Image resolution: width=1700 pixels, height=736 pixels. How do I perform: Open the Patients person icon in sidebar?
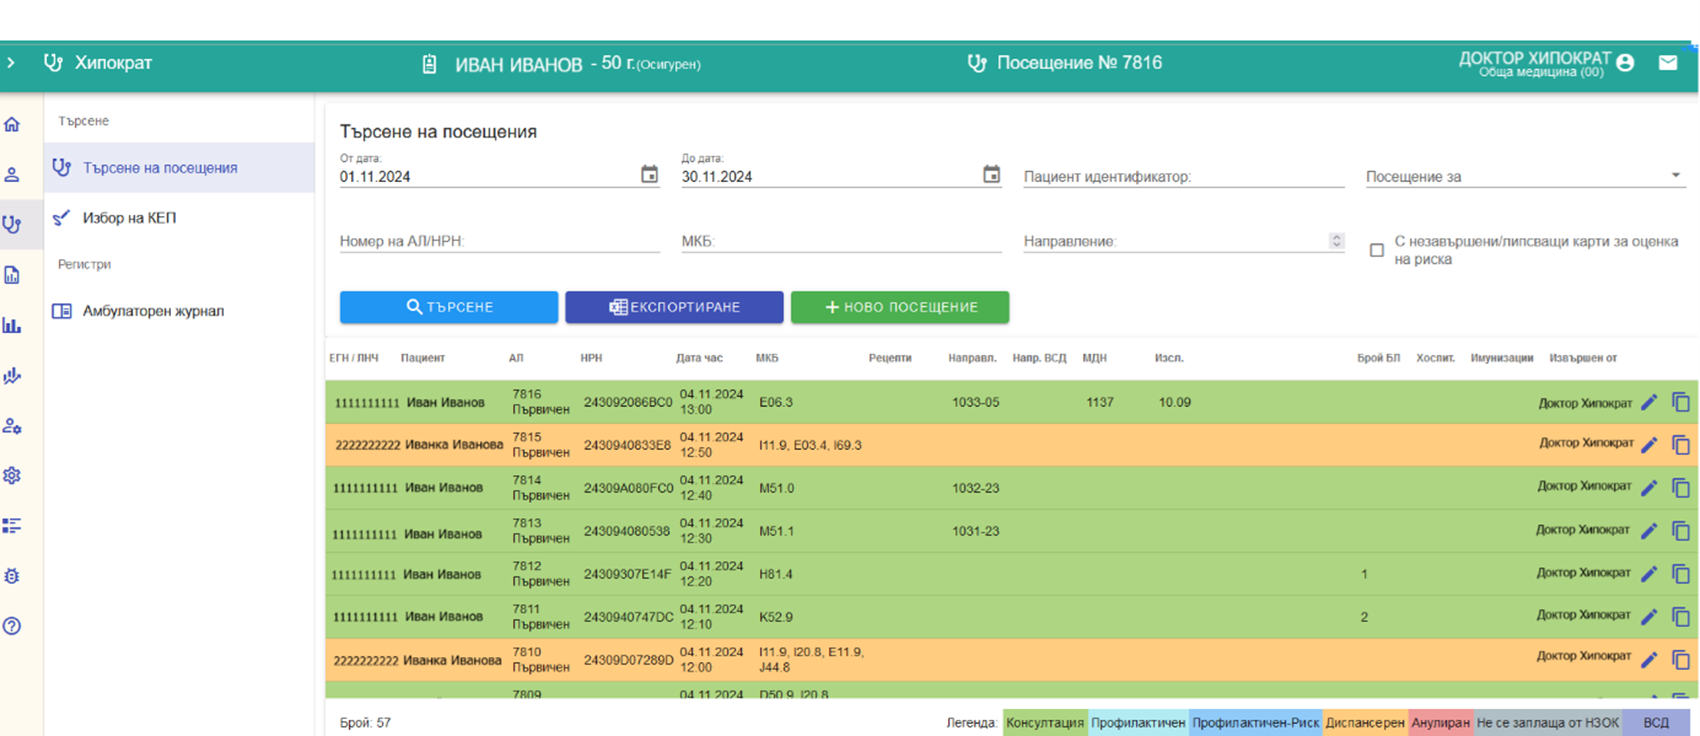point(12,174)
